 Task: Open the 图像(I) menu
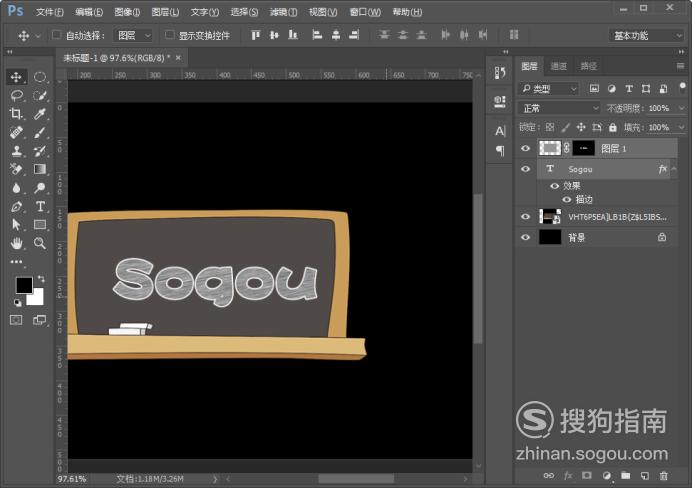coord(127,12)
